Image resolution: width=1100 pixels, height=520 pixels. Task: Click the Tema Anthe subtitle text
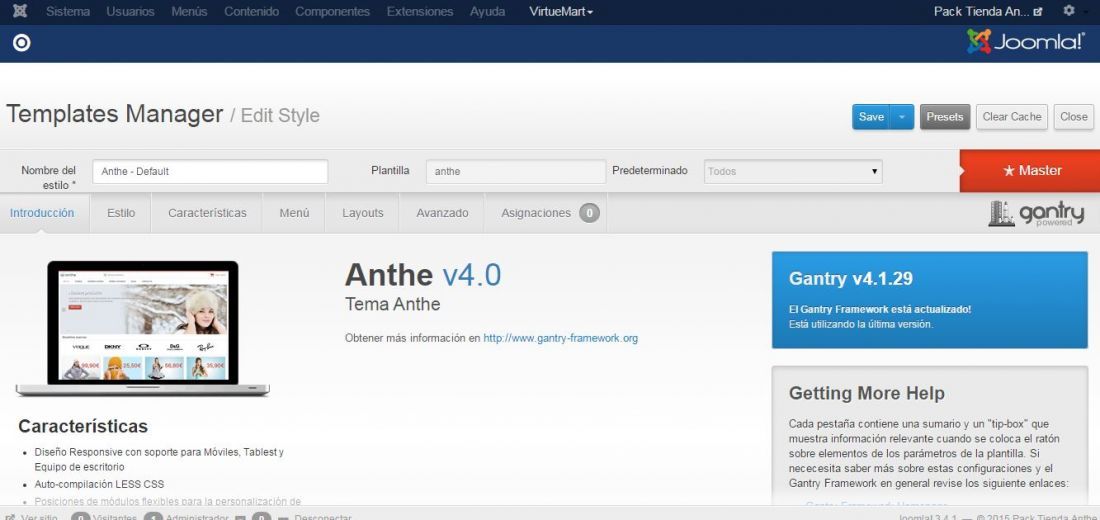click(393, 304)
